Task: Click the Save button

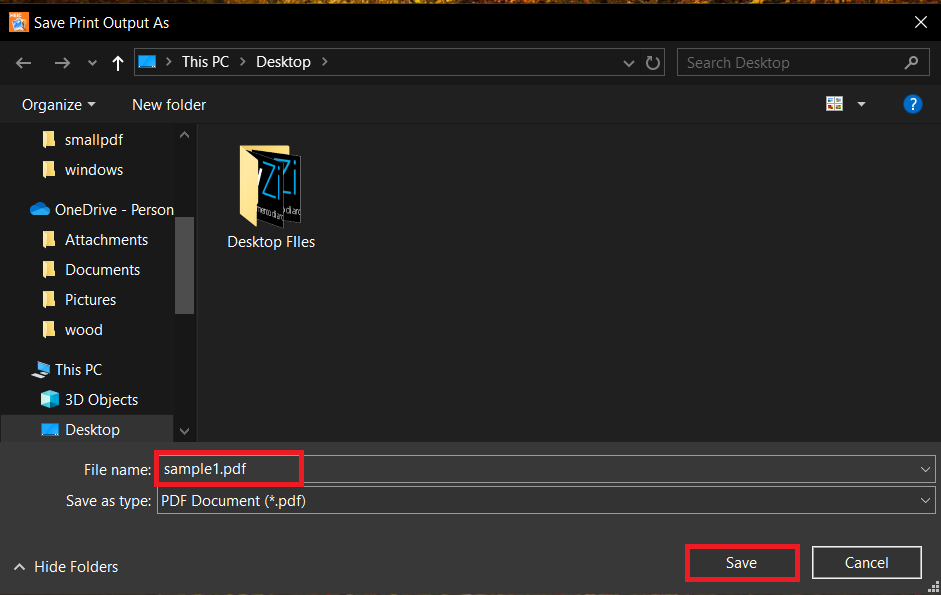Action: (x=741, y=562)
